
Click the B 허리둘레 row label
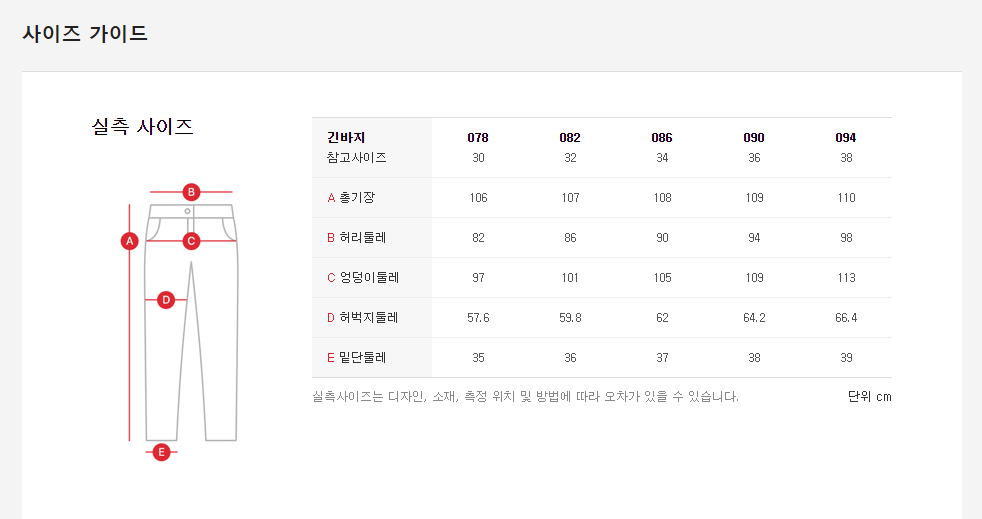(x=356, y=238)
